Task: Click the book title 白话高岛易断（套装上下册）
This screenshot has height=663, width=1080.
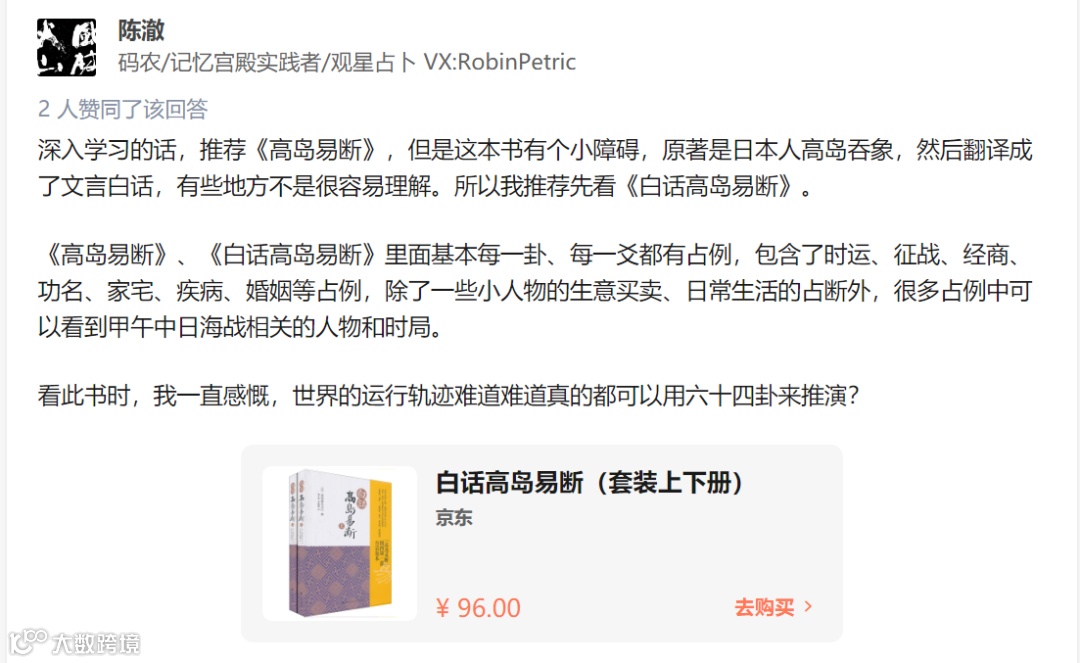Action: (589, 483)
